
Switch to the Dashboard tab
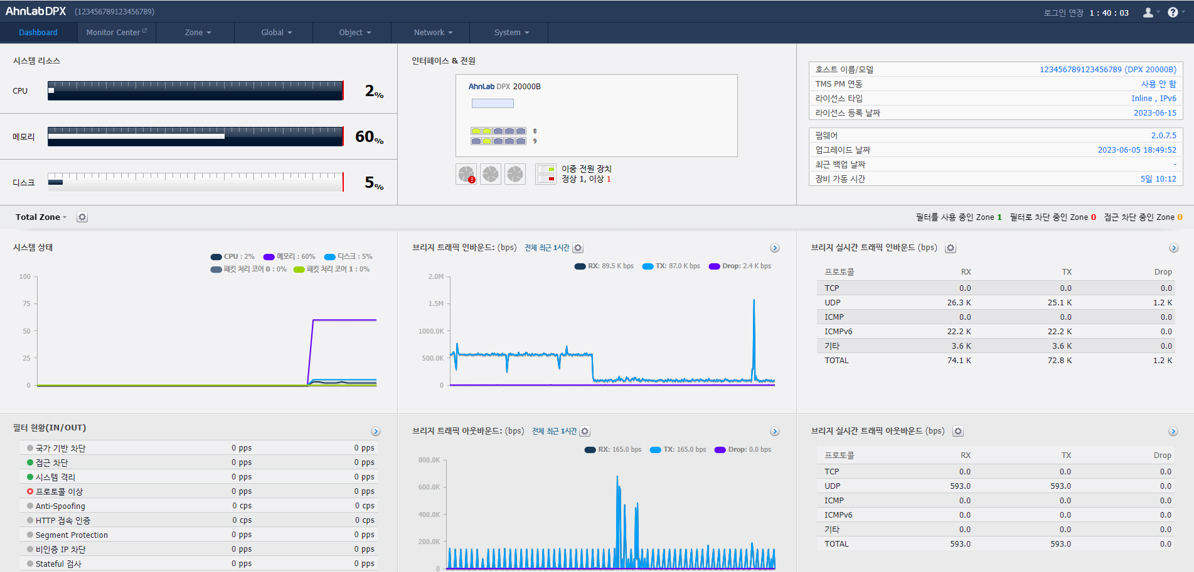click(x=38, y=33)
